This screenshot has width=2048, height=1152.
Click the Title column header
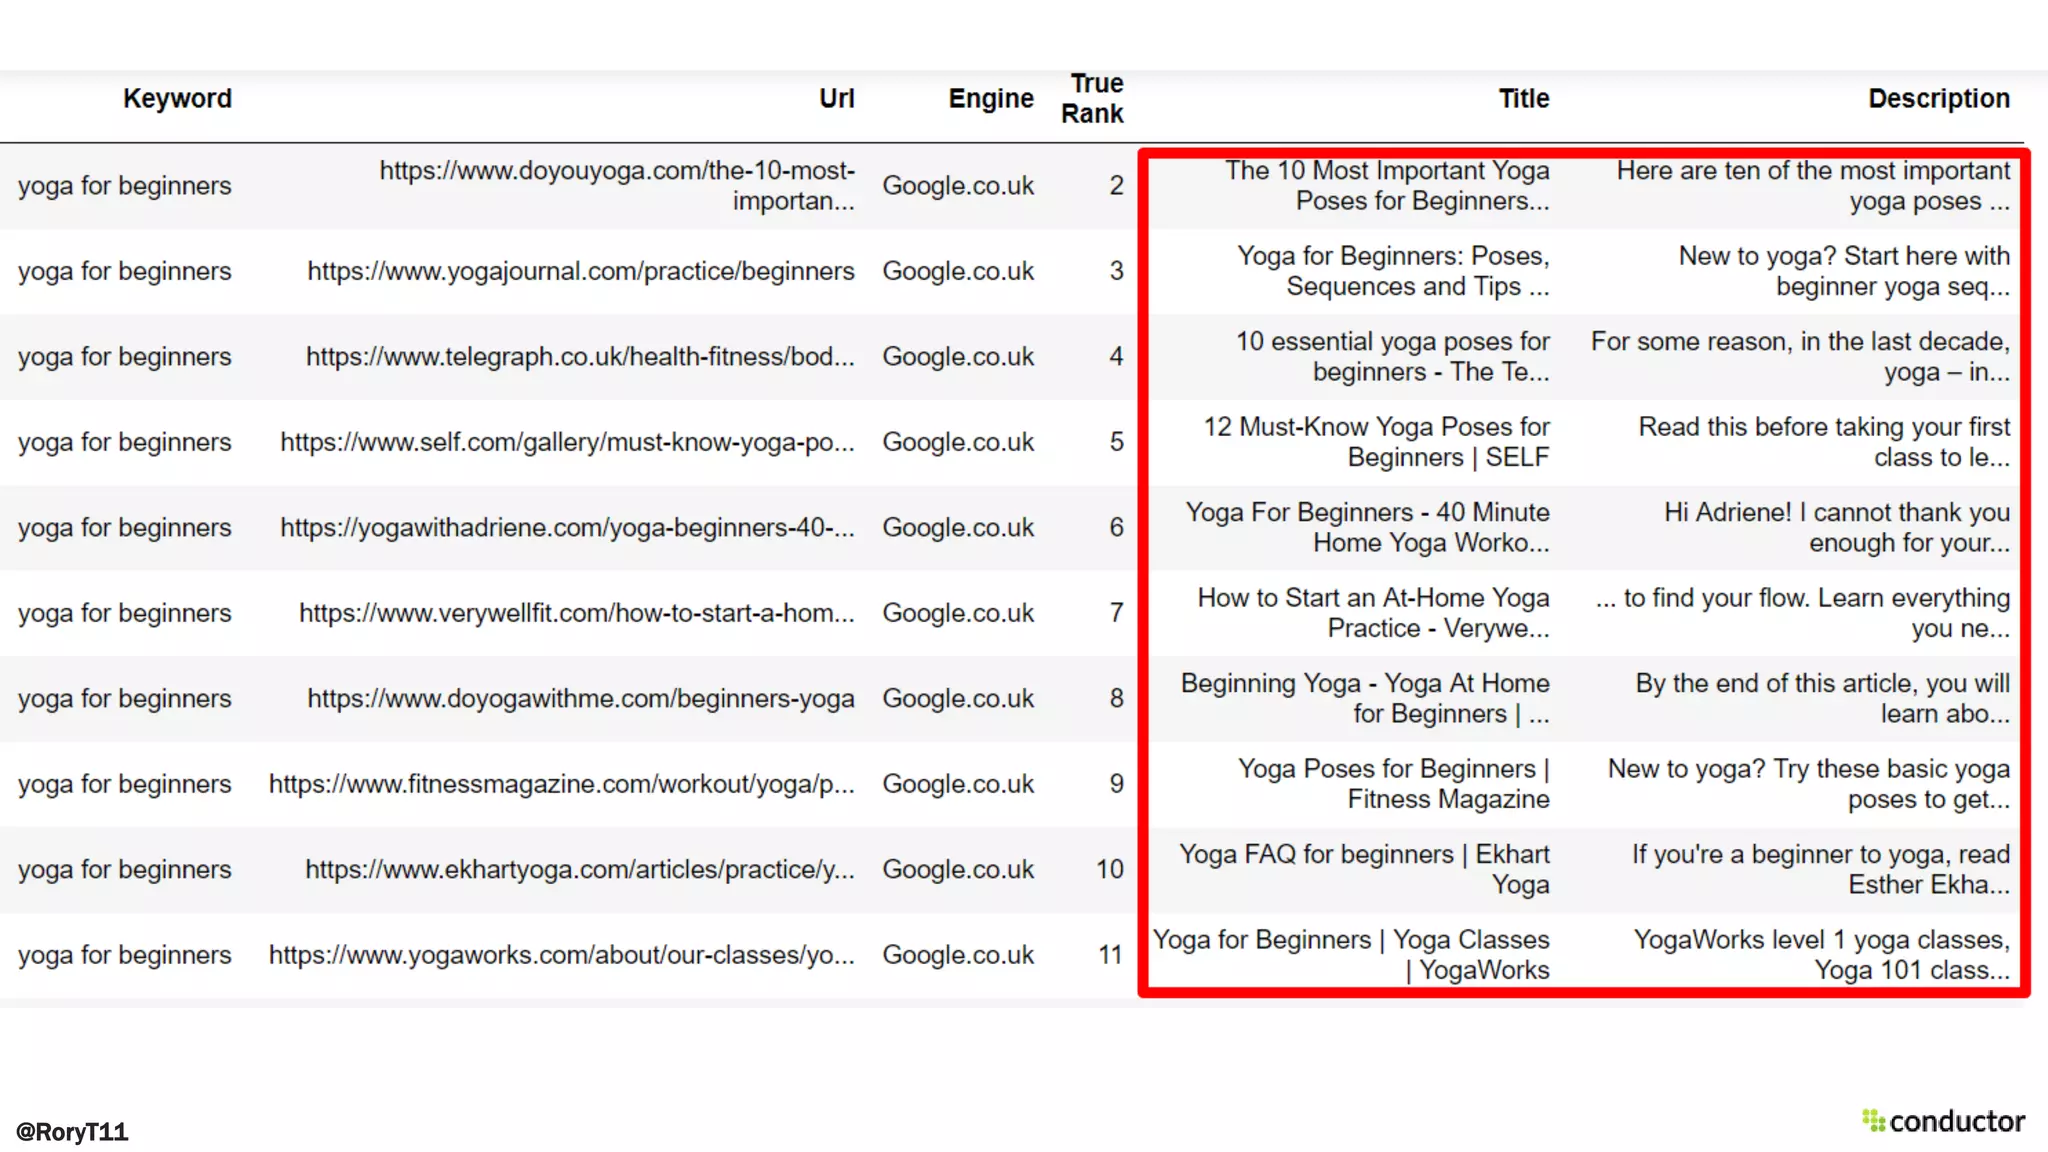tap(1523, 98)
